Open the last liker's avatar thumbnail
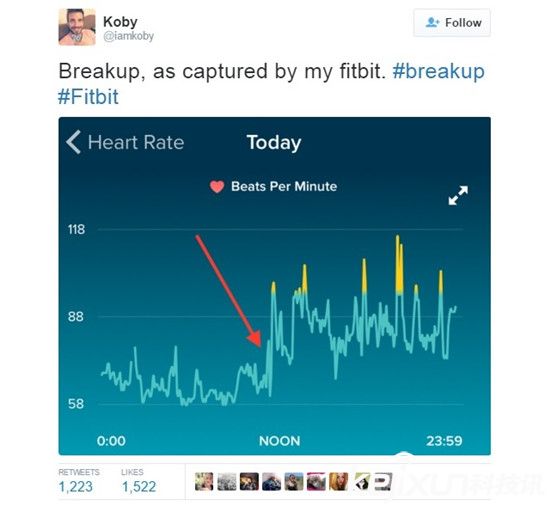Viewport: 550px width, 506px height. pyautogui.click(x=383, y=481)
